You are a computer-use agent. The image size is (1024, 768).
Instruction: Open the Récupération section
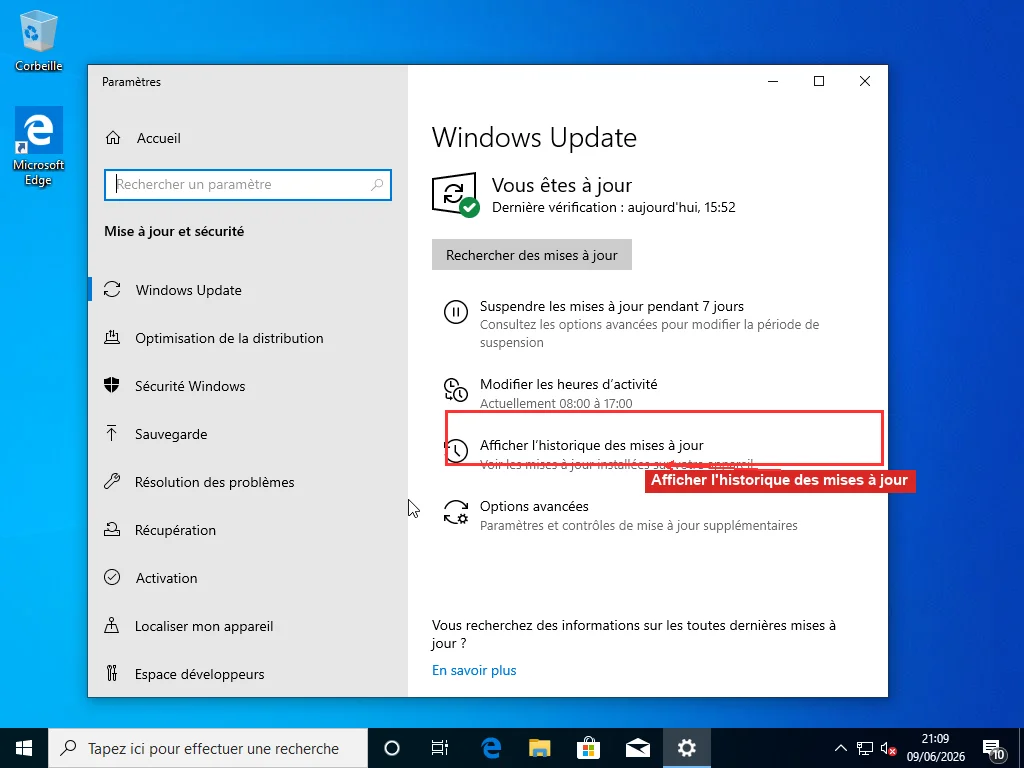tap(248, 530)
